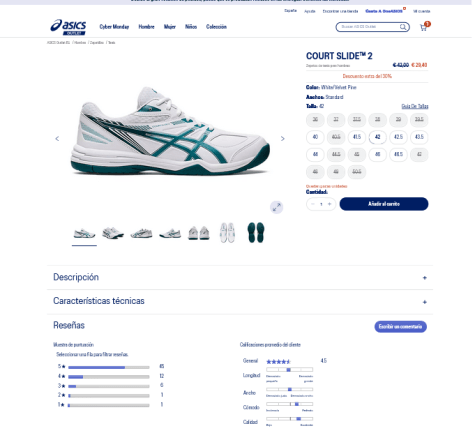The image size is (475, 433).
Task: Select size 42.5
Action: point(398,137)
